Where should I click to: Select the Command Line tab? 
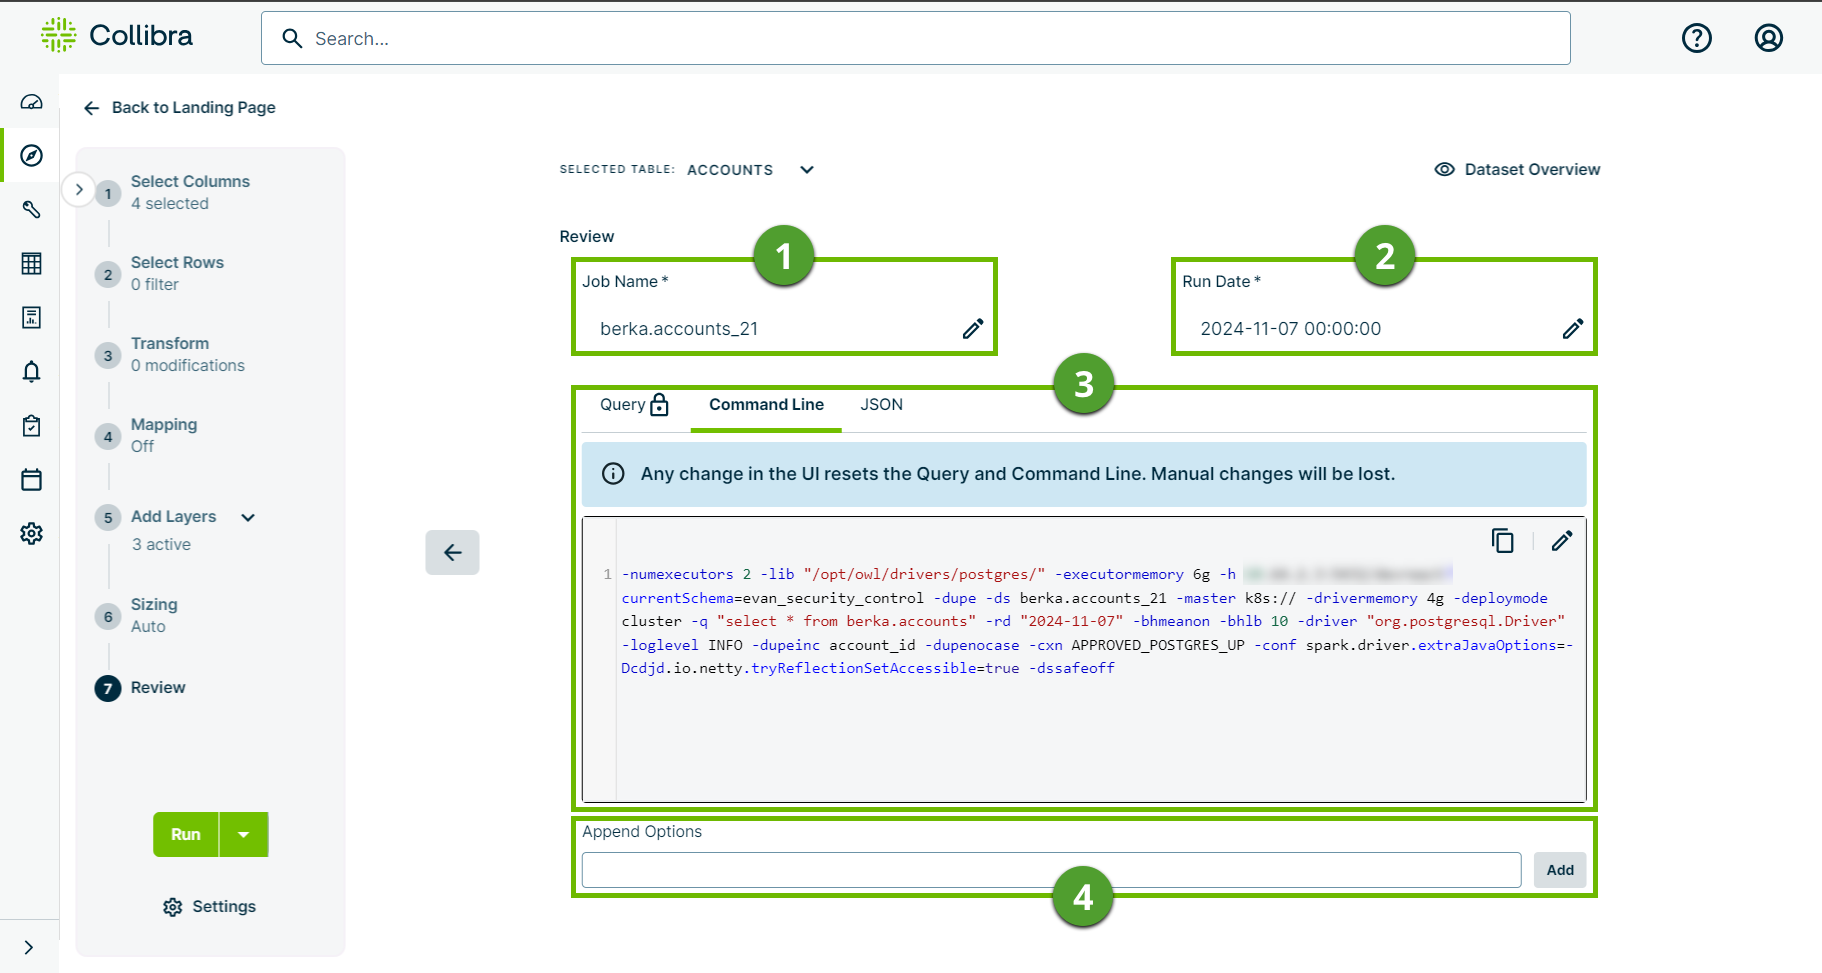point(765,404)
